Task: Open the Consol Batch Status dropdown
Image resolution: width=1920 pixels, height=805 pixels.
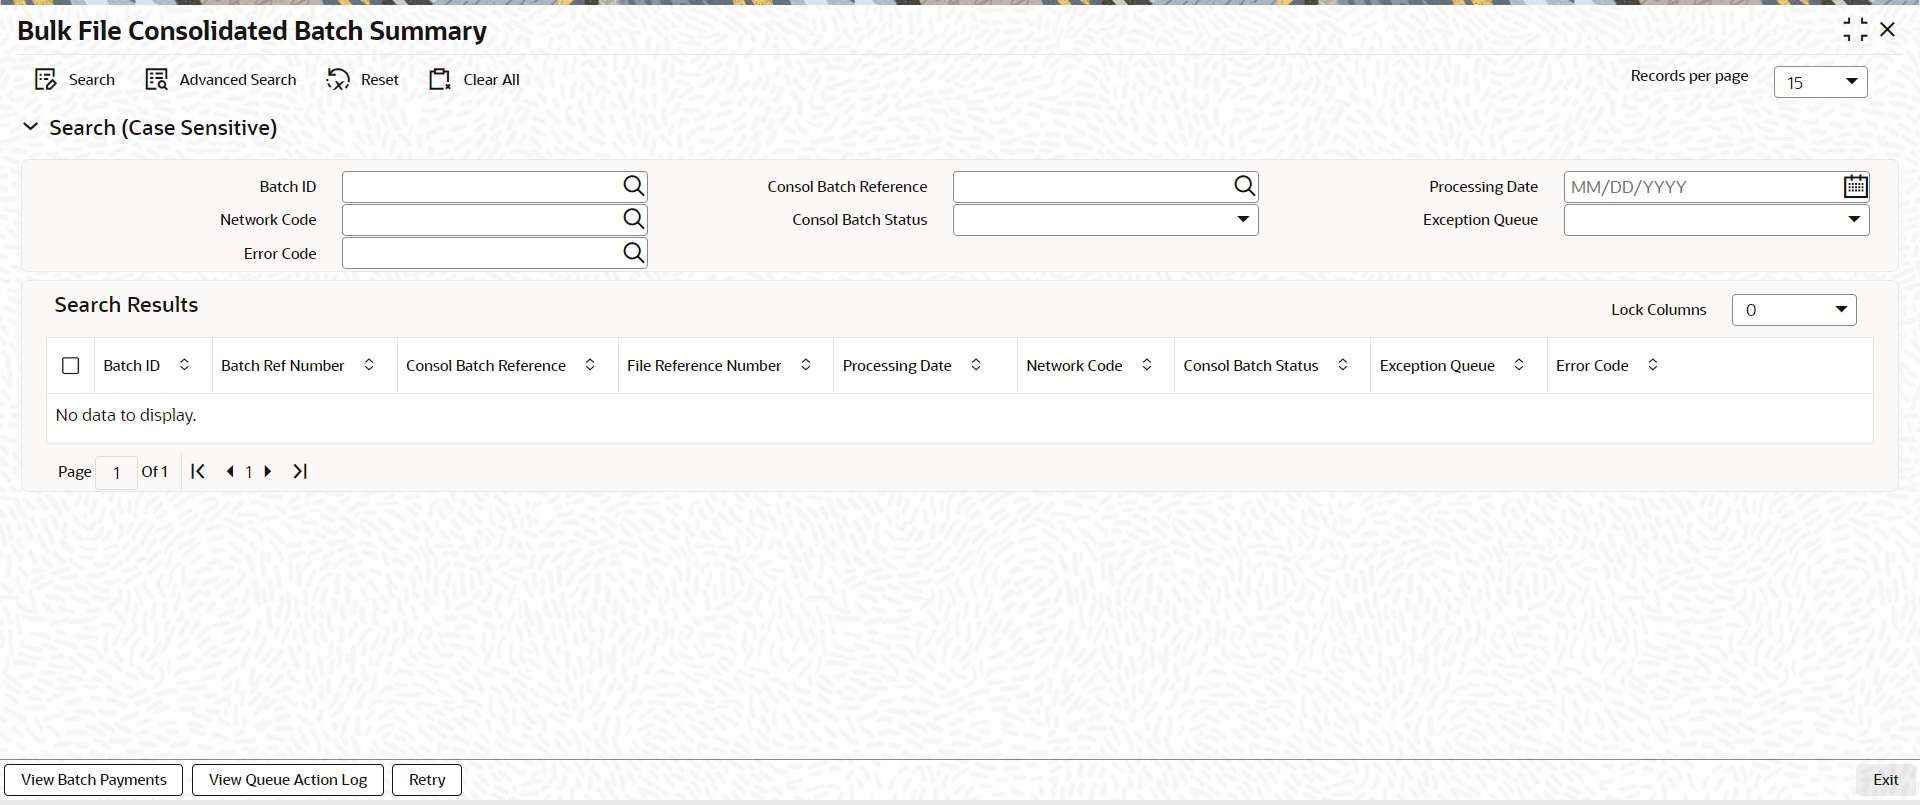Action: click(x=1105, y=220)
